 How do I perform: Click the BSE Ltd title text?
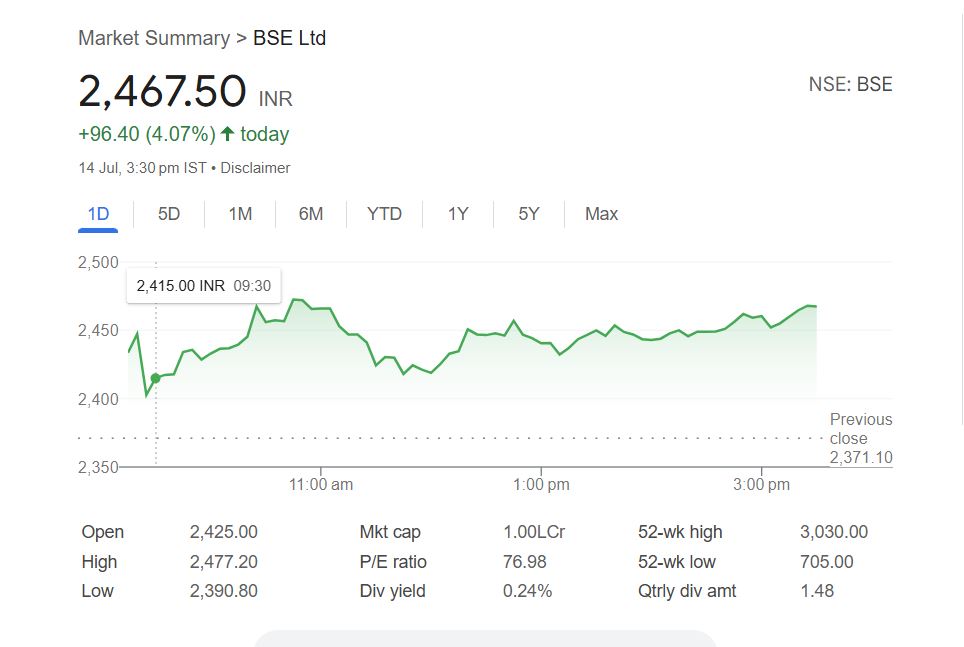(x=289, y=38)
